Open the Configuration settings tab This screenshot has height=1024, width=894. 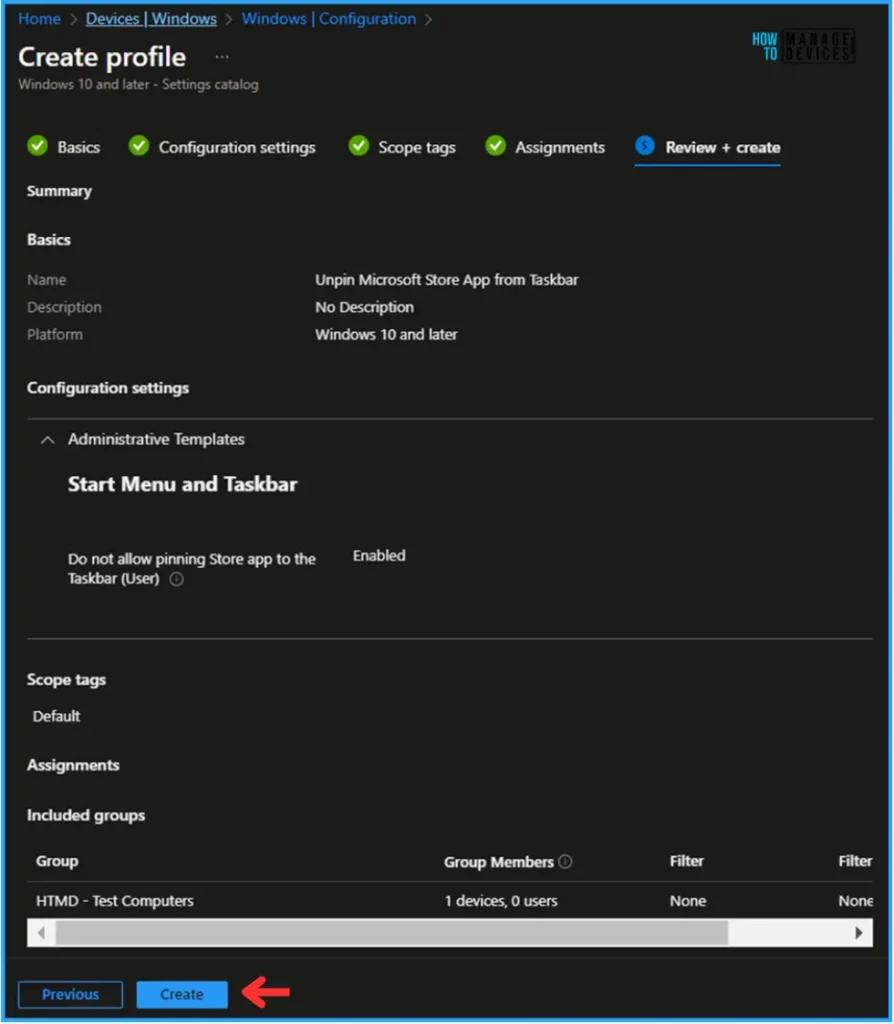coord(237,147)
